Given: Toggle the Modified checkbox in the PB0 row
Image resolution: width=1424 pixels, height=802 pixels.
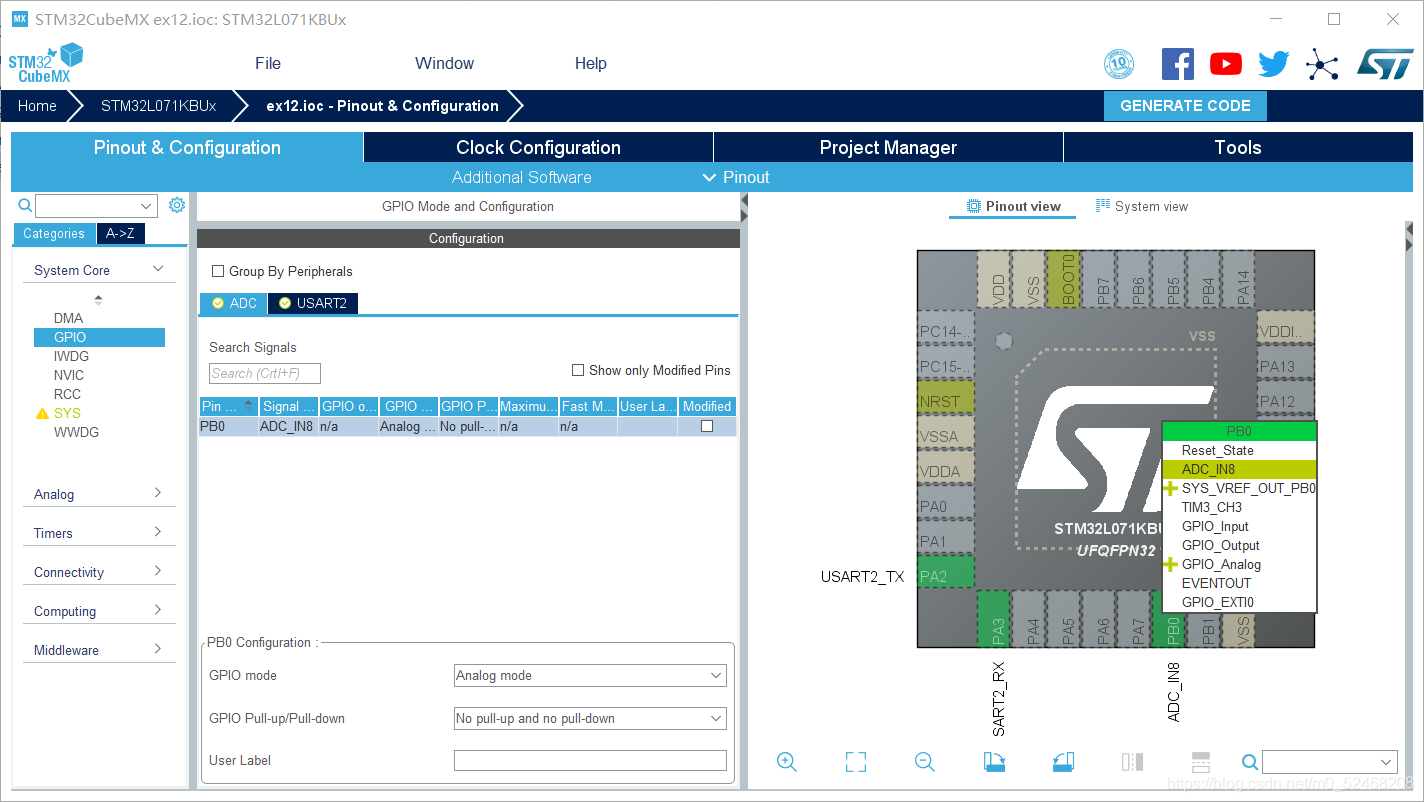Looking at the screenshot, I should pos(707,426).
